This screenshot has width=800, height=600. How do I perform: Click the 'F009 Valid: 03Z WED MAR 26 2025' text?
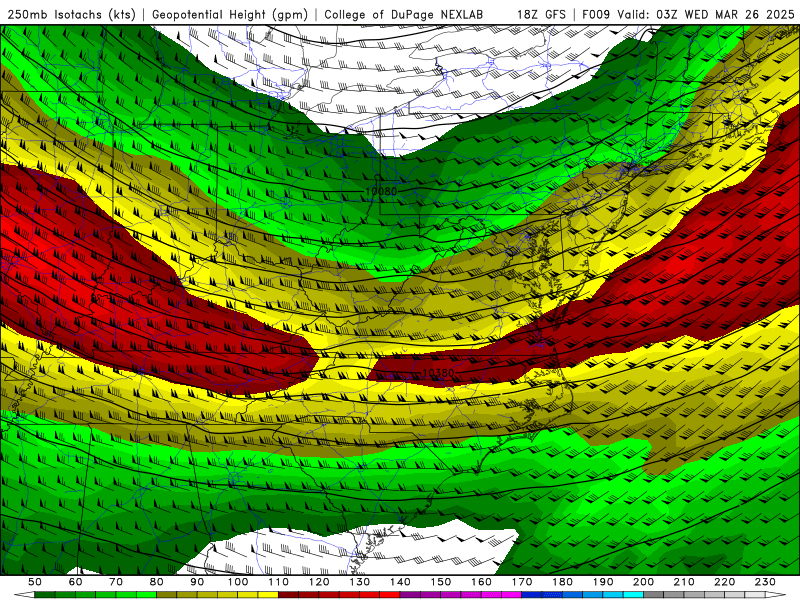click(x=689, y=14)
